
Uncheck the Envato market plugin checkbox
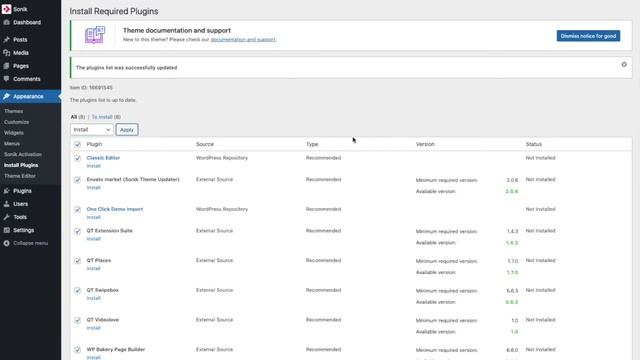77,180
